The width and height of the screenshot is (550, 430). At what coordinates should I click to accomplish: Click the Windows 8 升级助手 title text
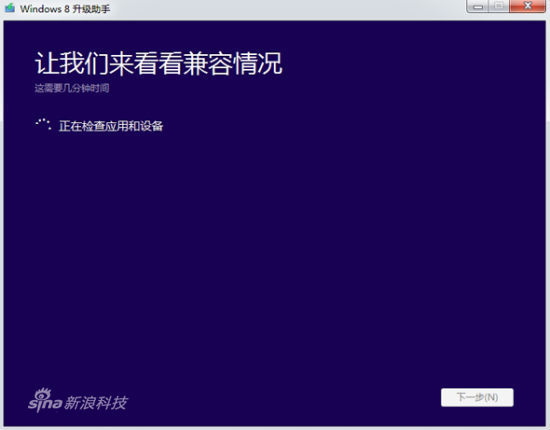pyautogui.click(x=65, y=9)
